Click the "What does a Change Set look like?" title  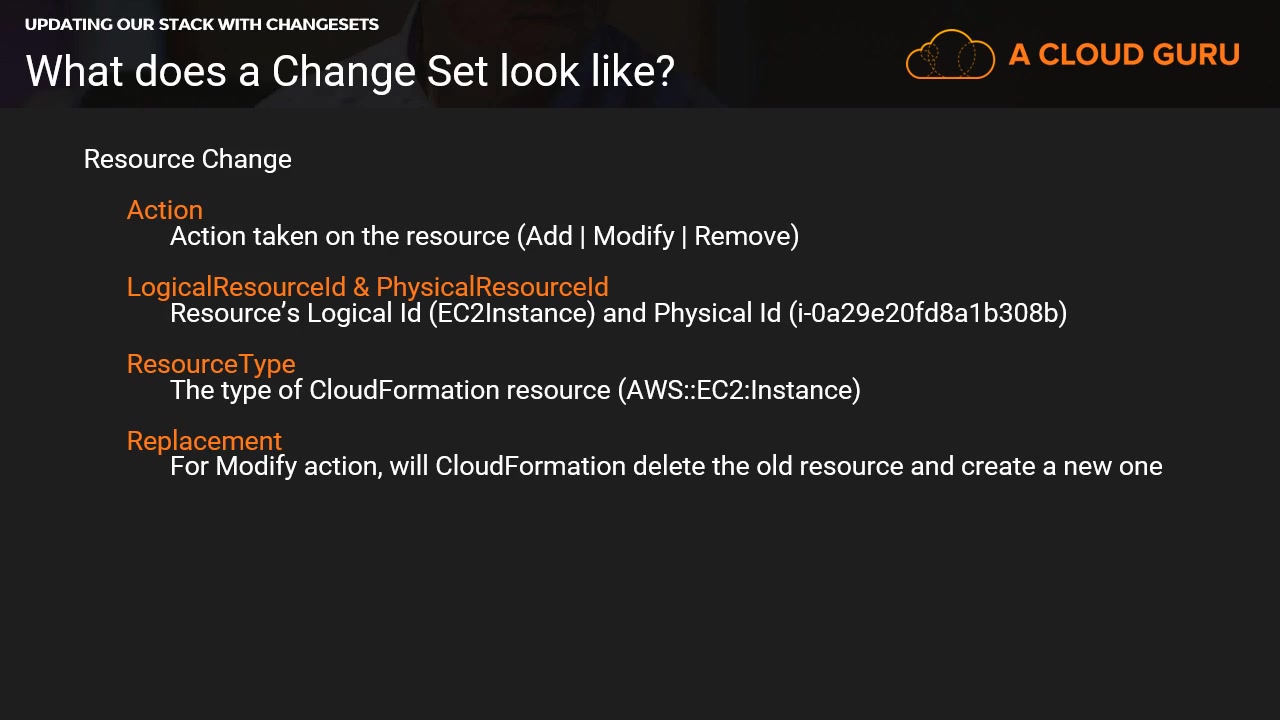coord(350,71)
